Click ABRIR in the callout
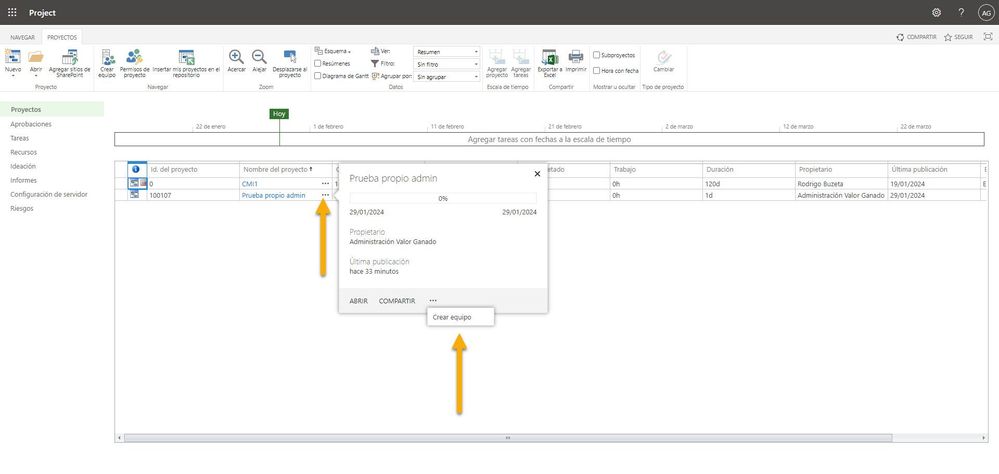Screen dimensions: 999x474 click(359, 301)
